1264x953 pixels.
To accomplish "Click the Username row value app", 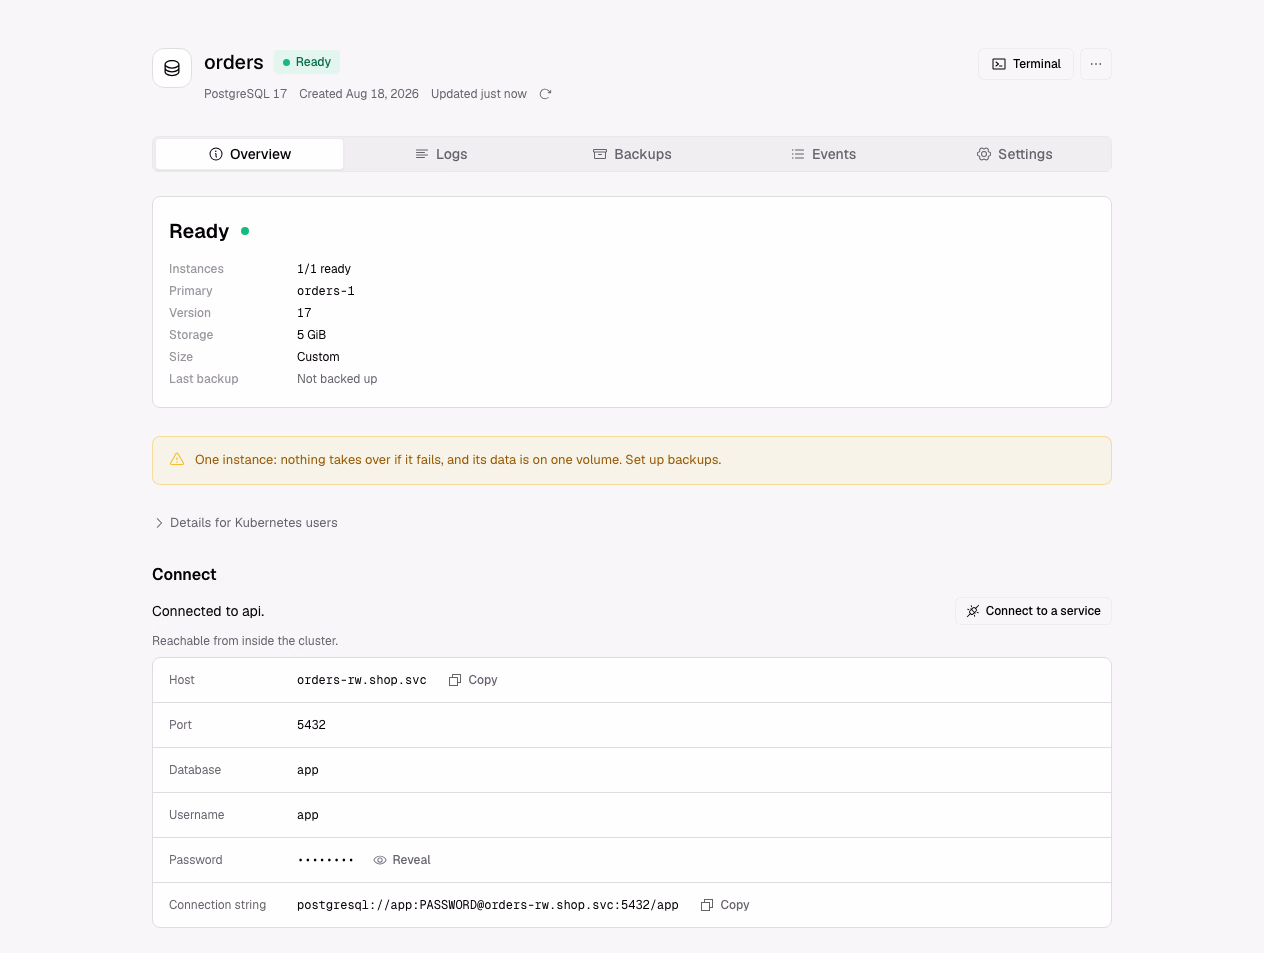I will click(x=308, y=815).
